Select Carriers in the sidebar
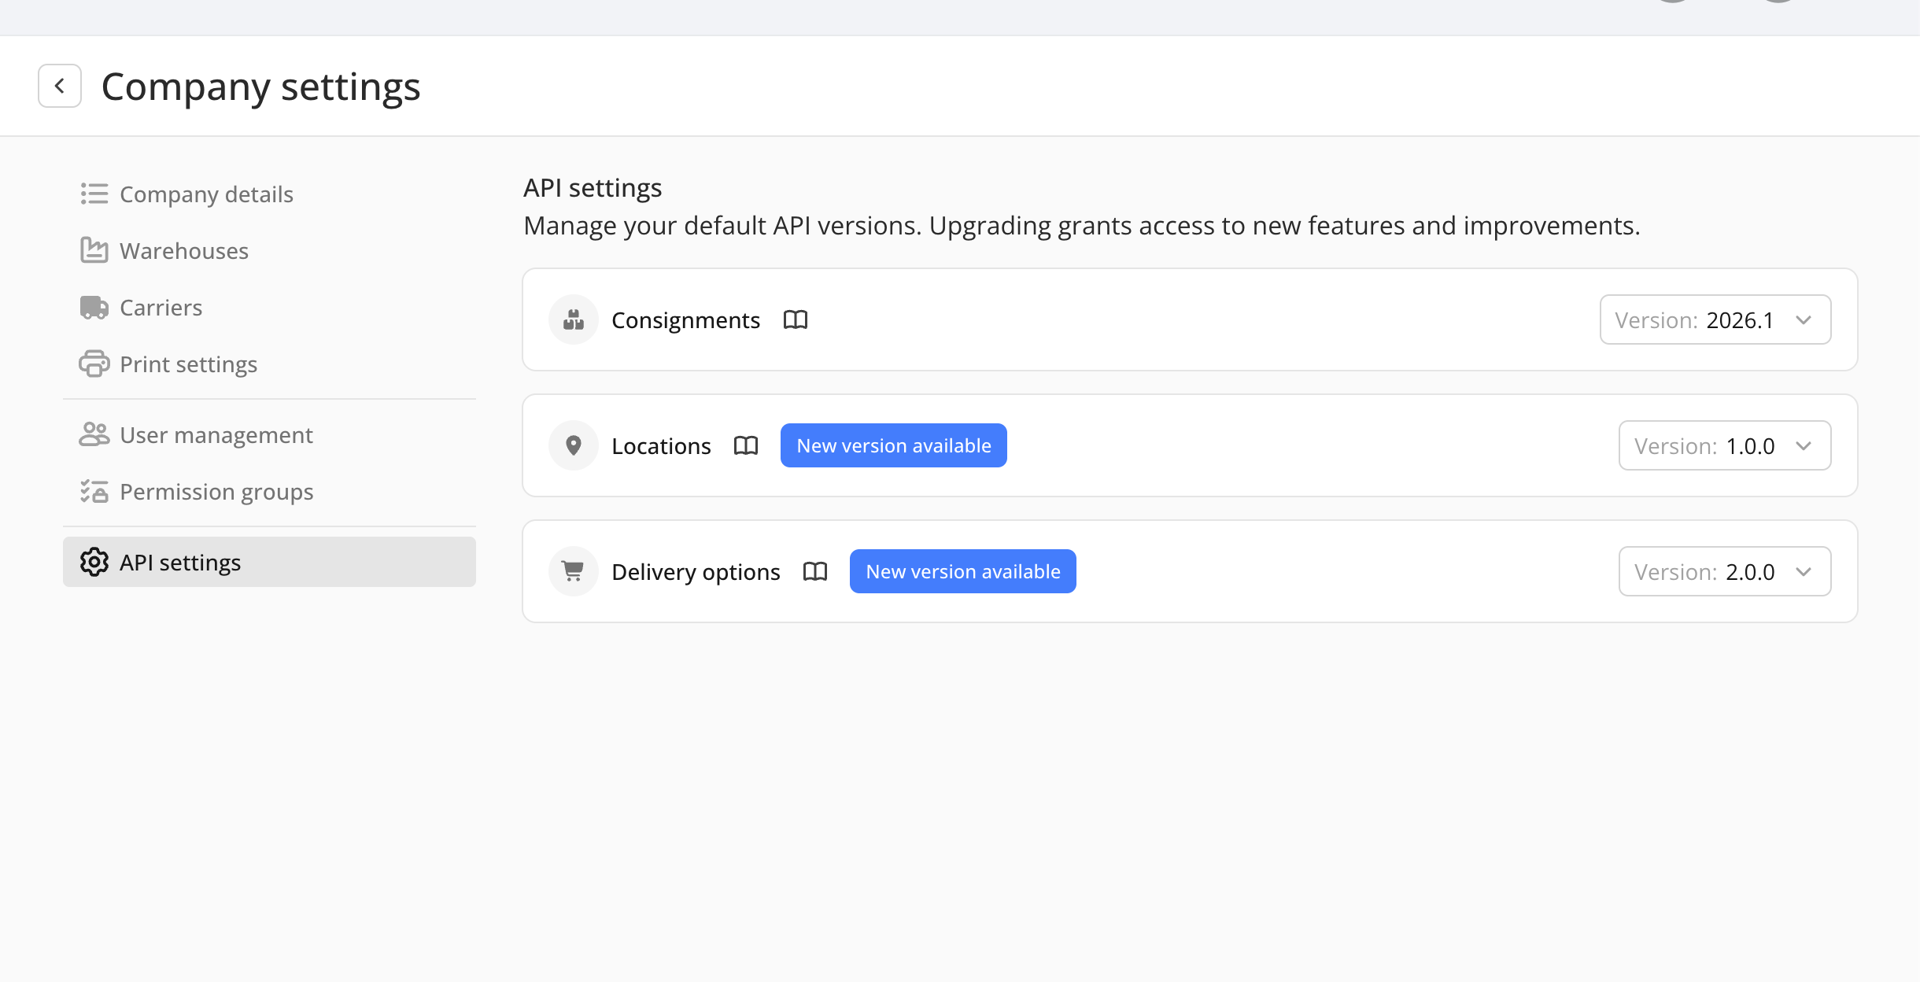The height and width of the screenshot is (982, 1920). [269, 308]
